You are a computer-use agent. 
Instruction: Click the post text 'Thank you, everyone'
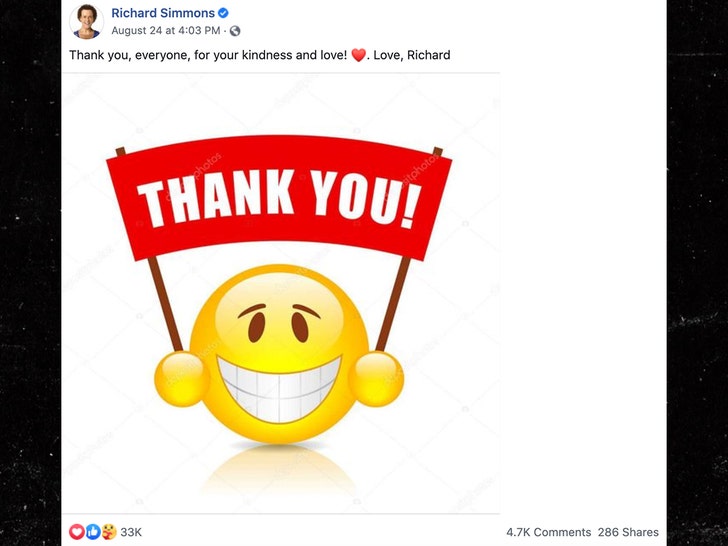pos(128,55)
